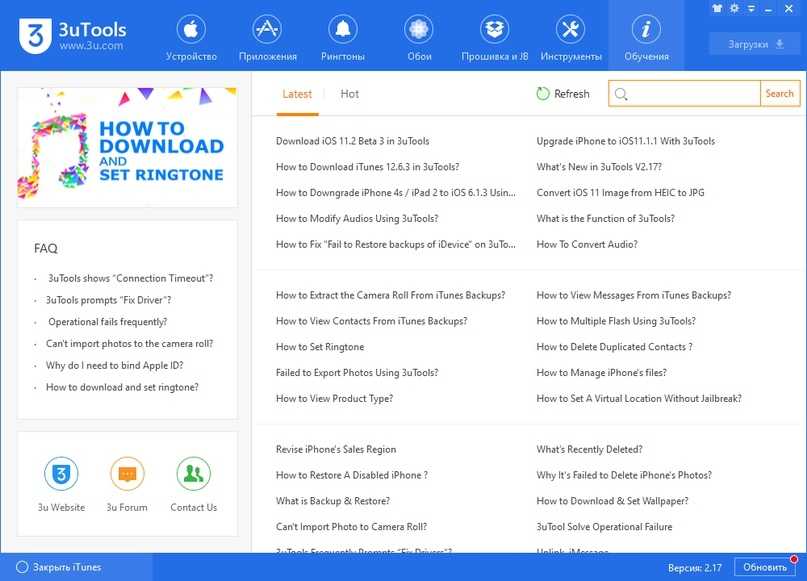Open the Обои wallpapers section
The width and height of the screenshot is (807, 581).
click(x=419, y=37)
